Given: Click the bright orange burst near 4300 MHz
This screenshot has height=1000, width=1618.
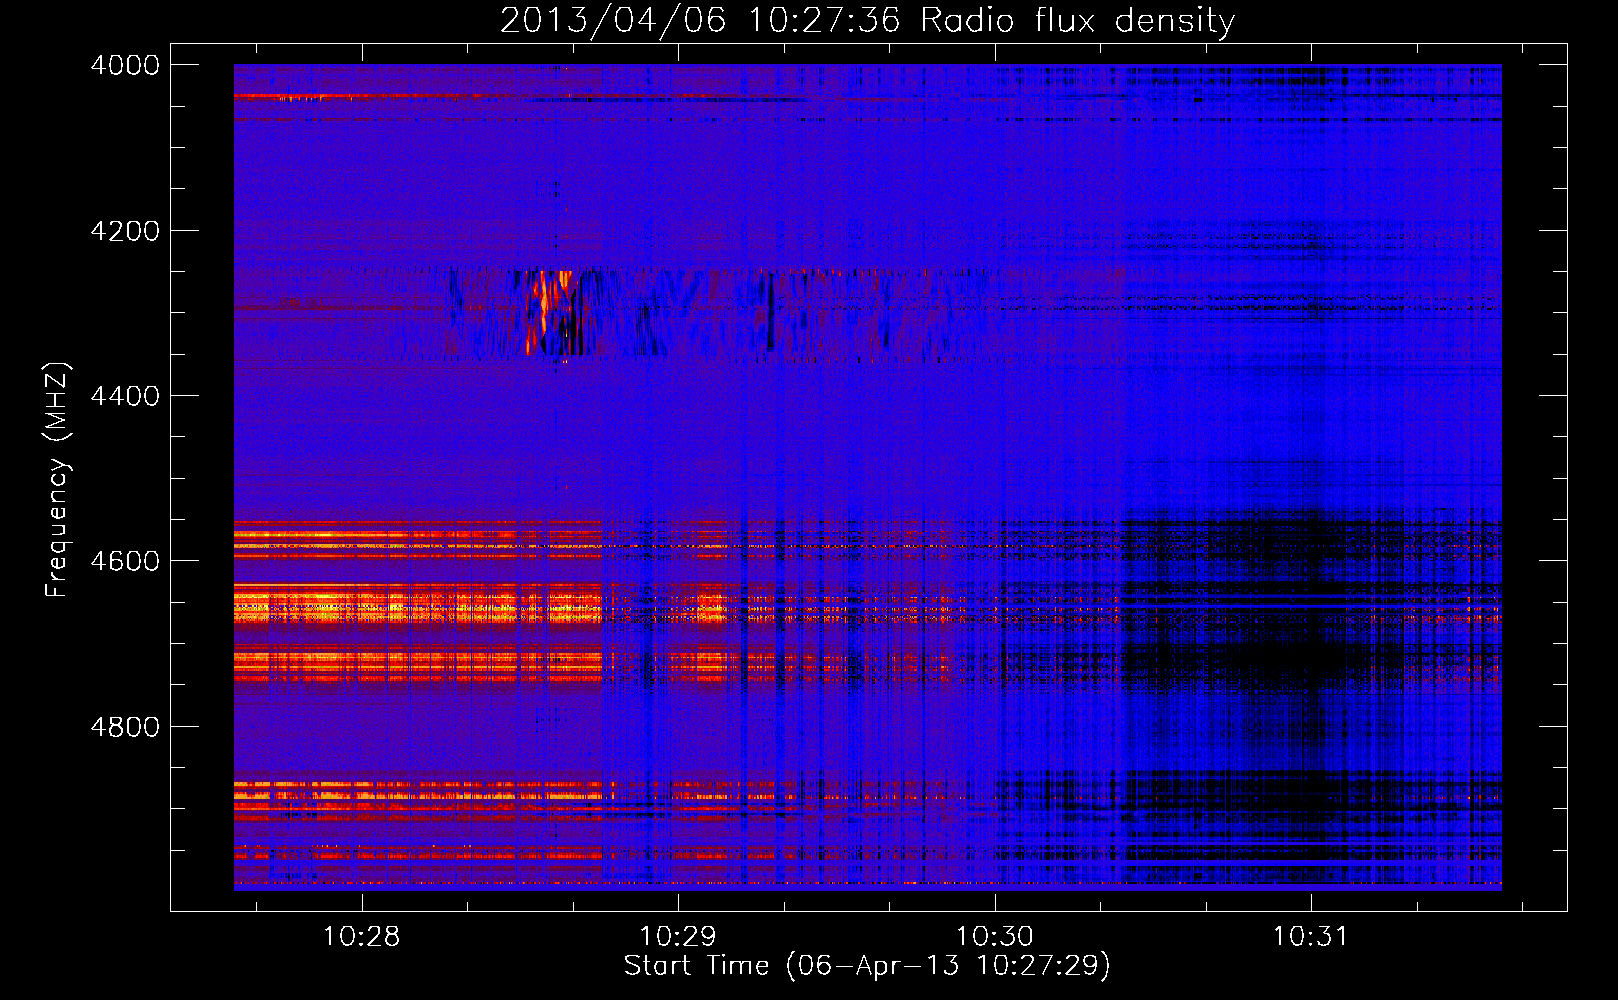Looking at the screenshot, I should (x=548, y=311).
